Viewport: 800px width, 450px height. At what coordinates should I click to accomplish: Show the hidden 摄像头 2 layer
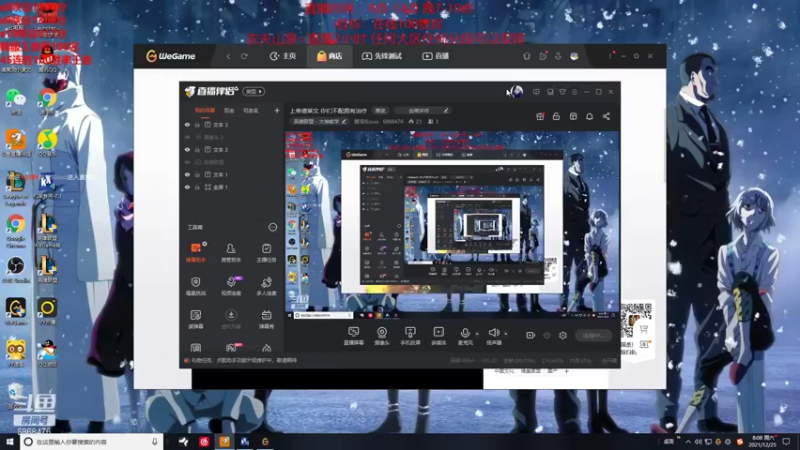point(187,137)
